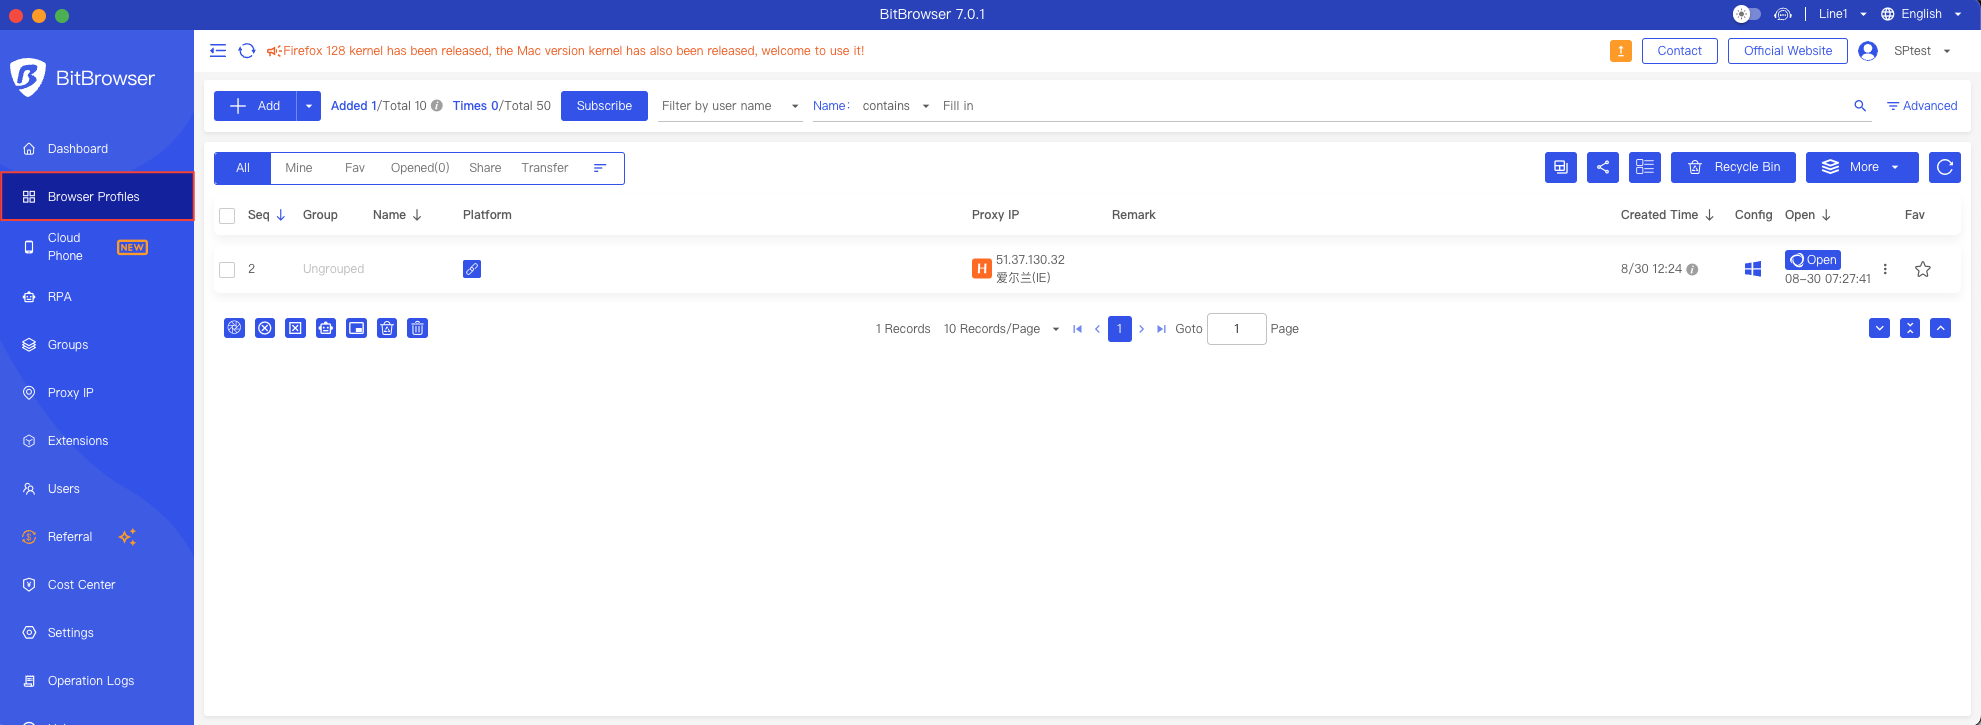Switch to the Share tab

[x=485, y=168]
